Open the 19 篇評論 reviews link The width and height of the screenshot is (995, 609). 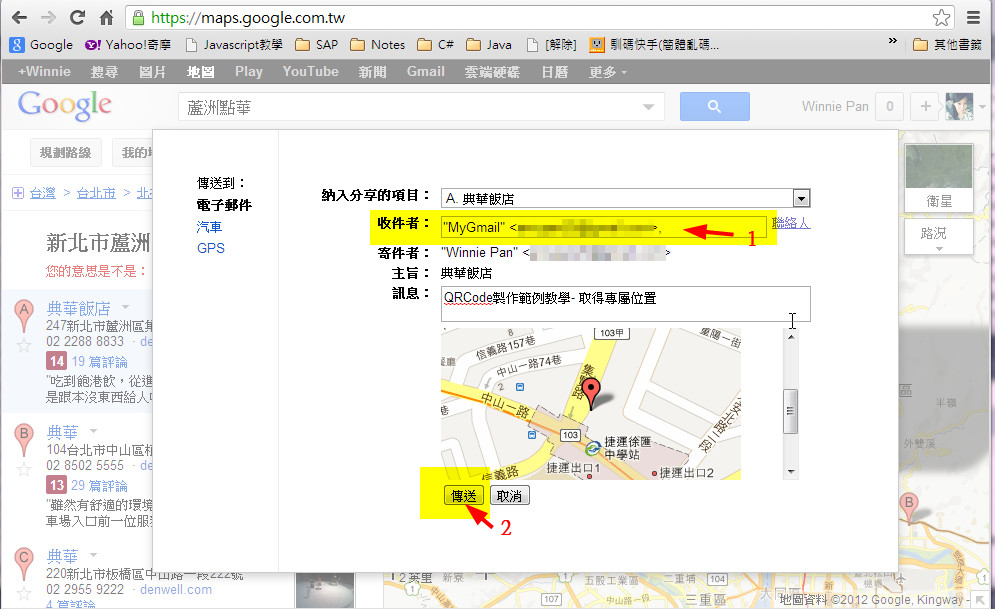pyautogui.click(x=99, y=362)
